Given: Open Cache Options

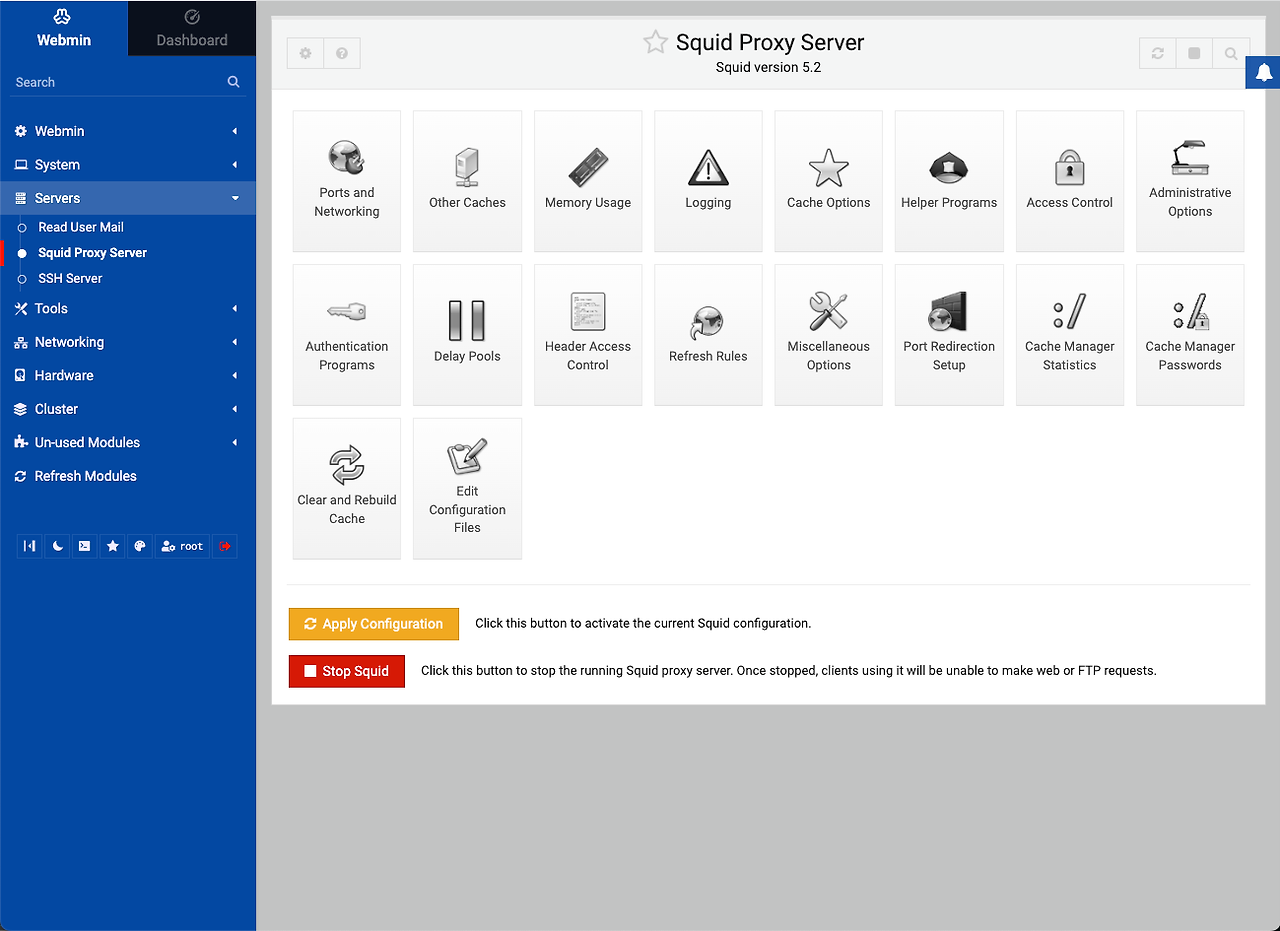Looking at the screenshot, I should click(x=829, y=181).
